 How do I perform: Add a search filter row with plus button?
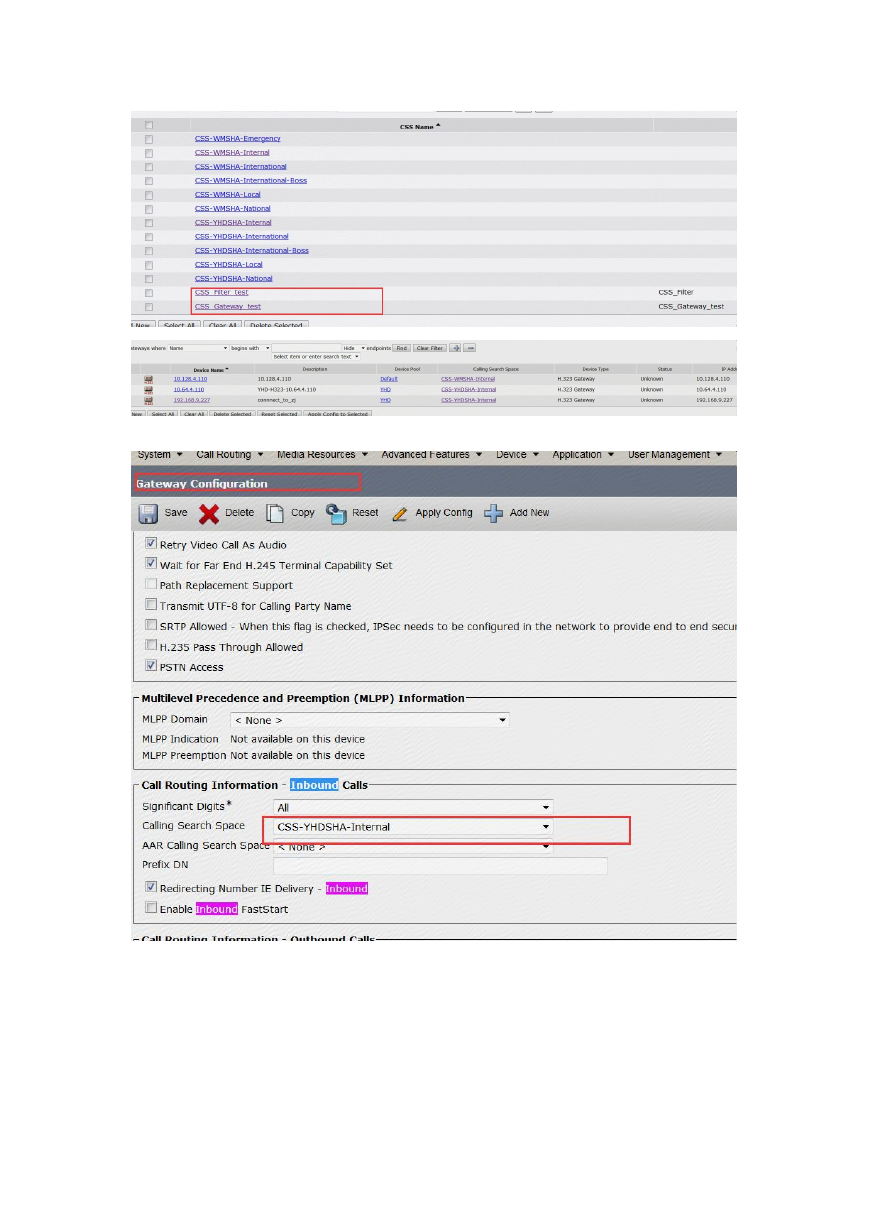pyautogui.click(x=455, y=348)
